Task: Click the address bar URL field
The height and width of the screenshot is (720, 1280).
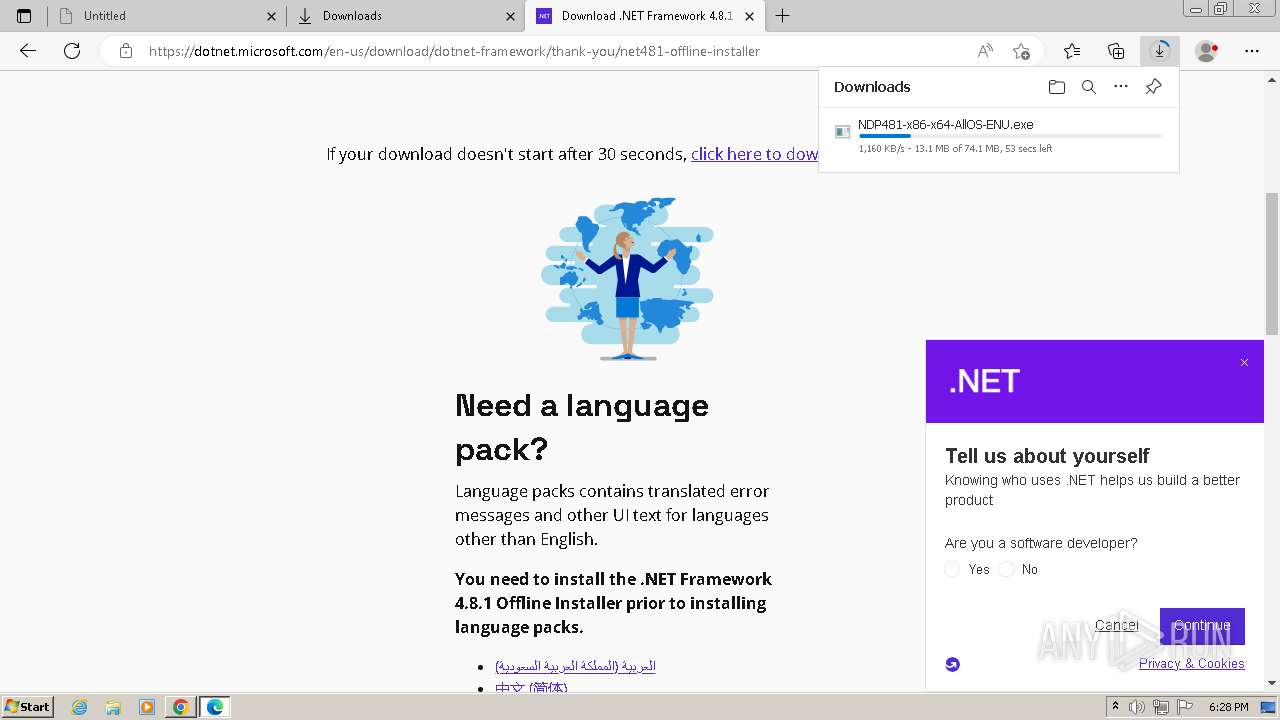Action: tap(454, 51)
